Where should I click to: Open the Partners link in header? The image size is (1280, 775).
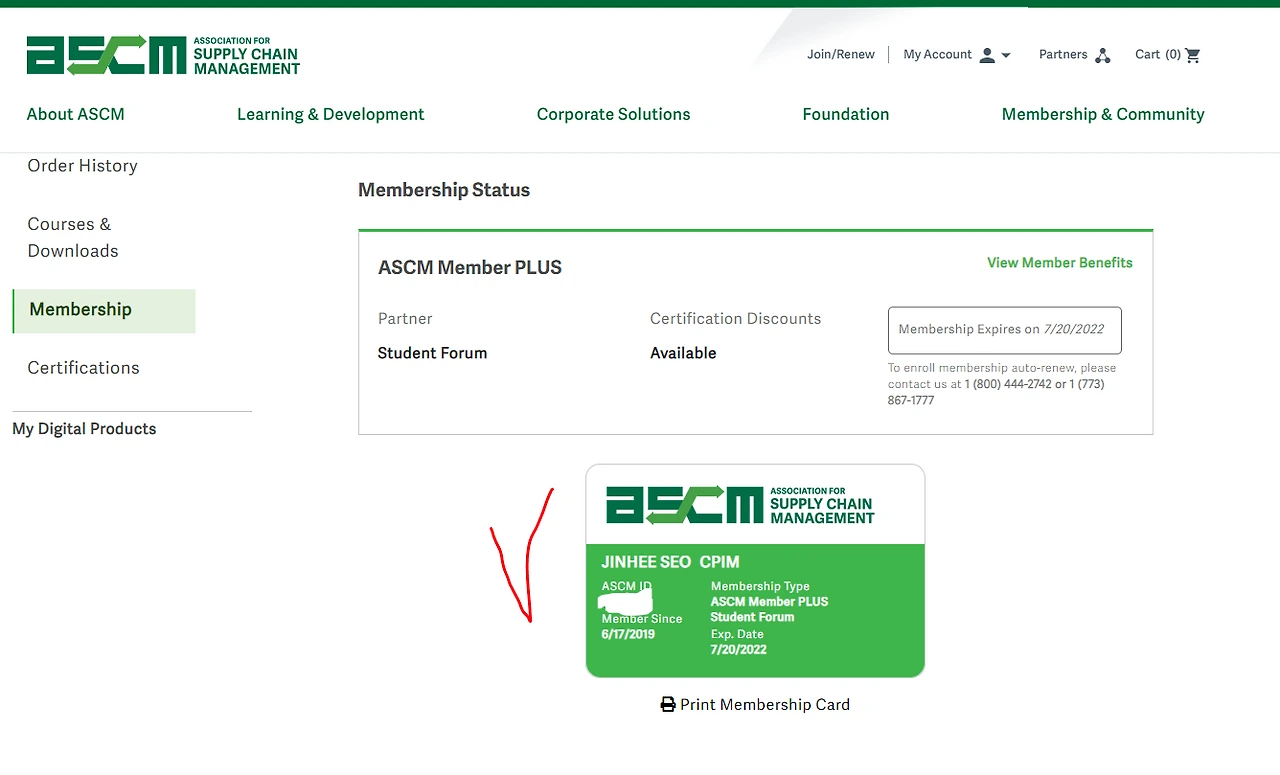tap(1063, 55)
